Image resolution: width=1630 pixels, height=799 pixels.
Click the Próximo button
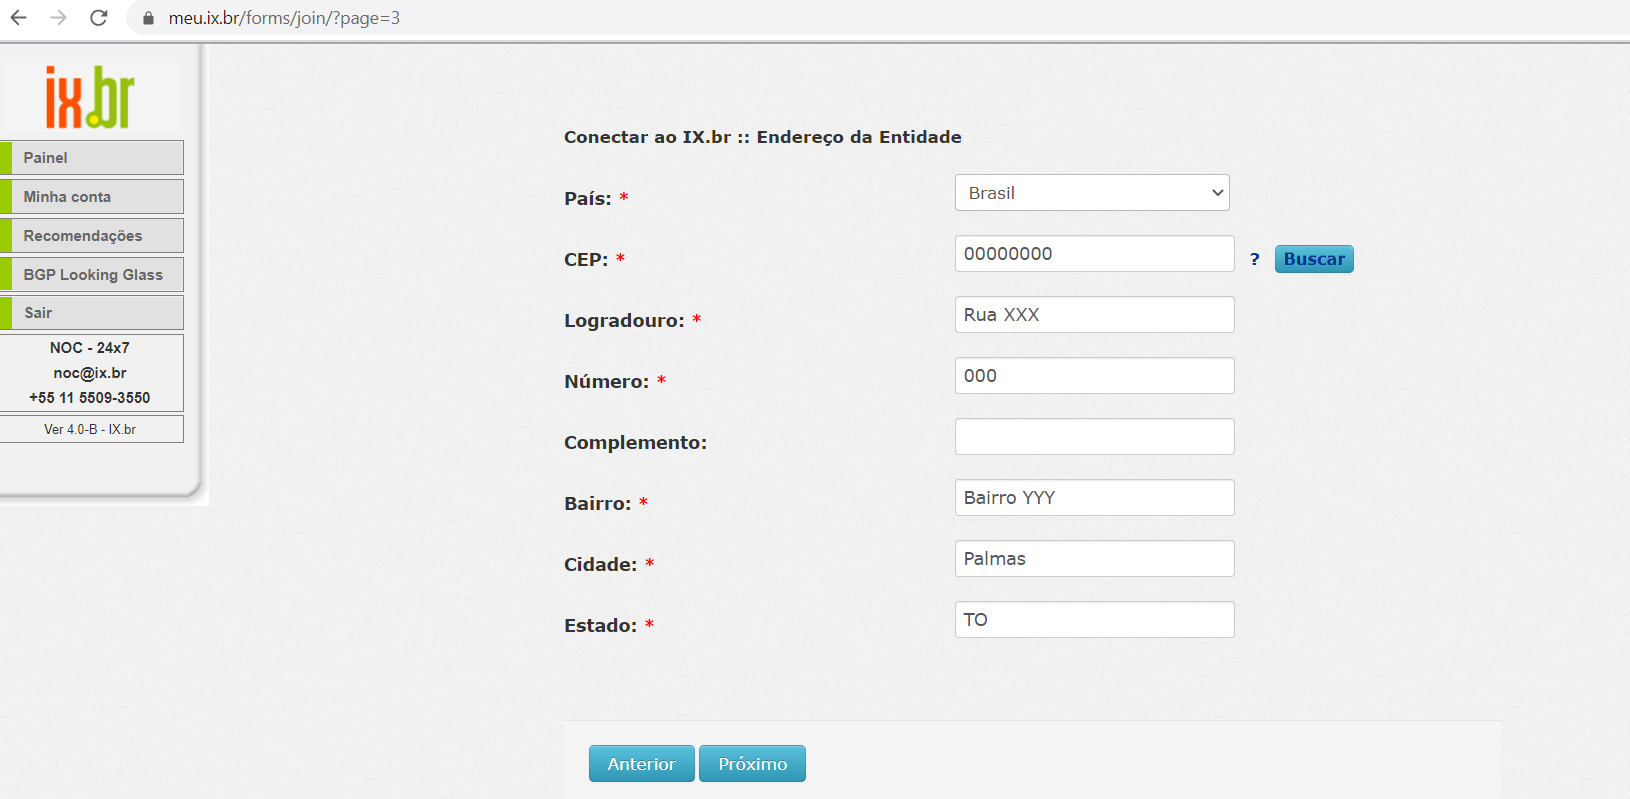click(752, 764)
